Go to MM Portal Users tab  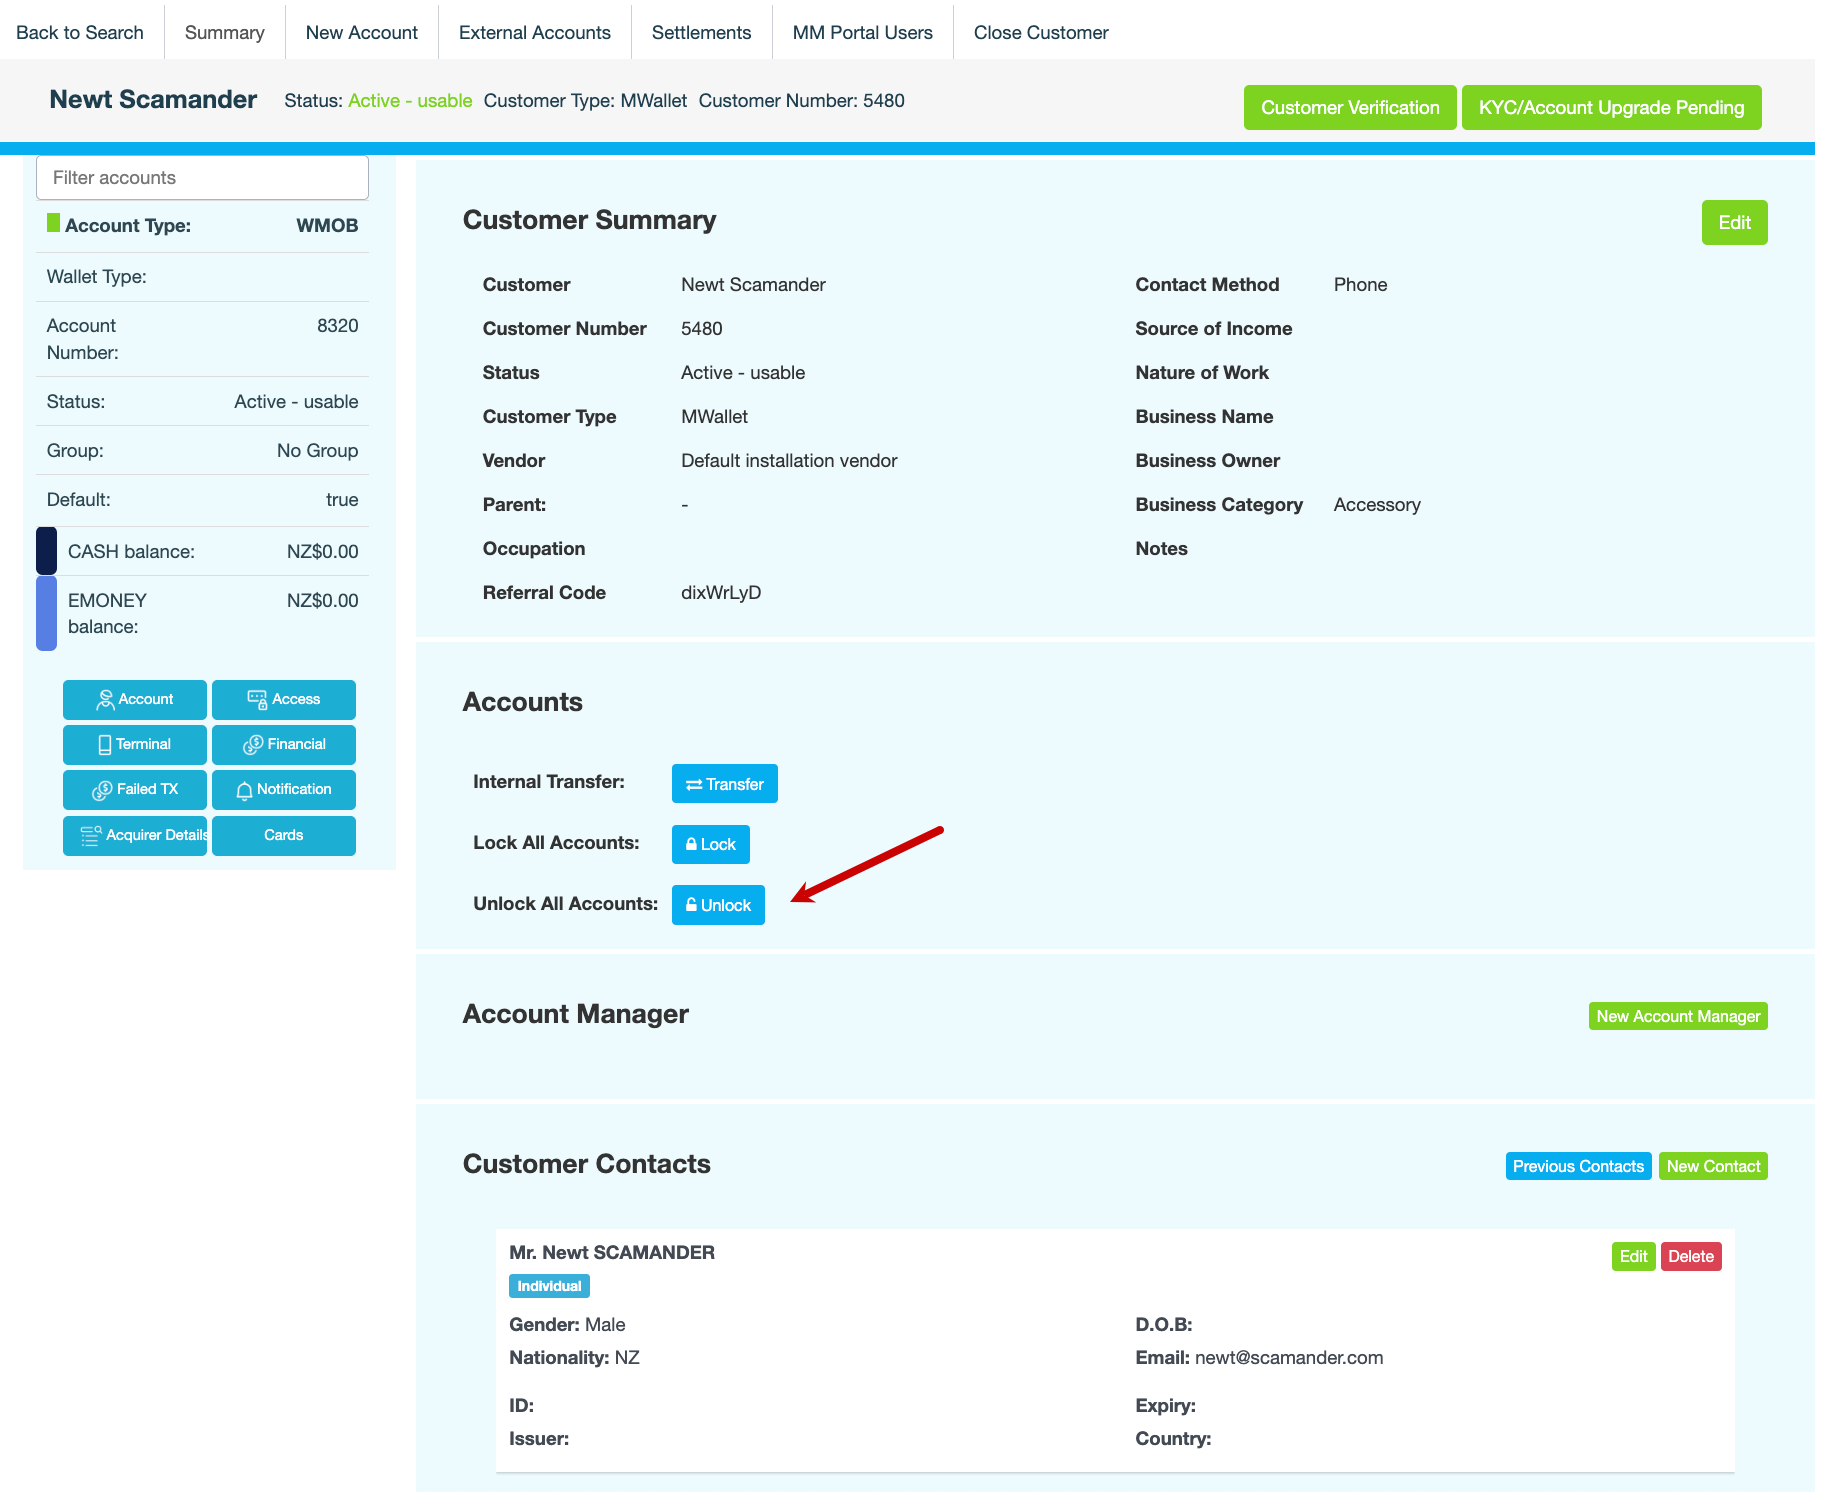pos(862,33)
